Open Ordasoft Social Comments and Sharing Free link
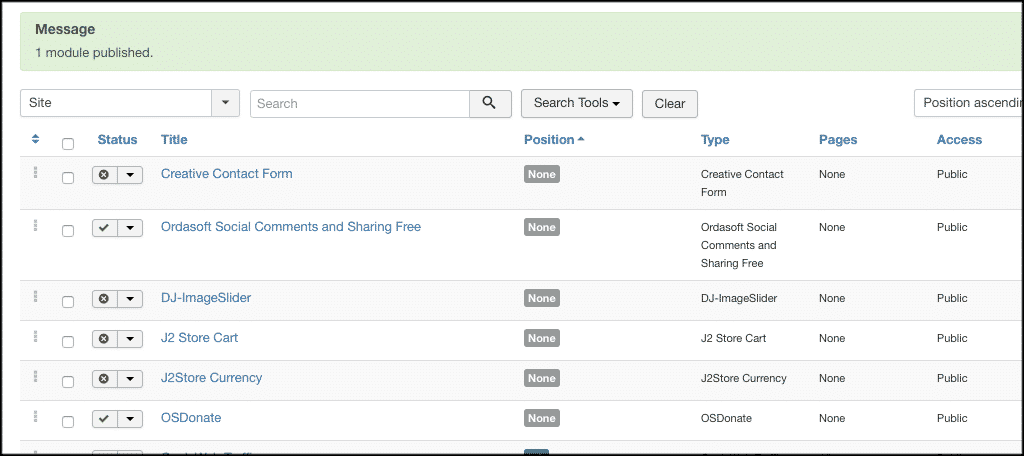The height and width of the screenshot is (456, 1024). [x=291, y=227]
